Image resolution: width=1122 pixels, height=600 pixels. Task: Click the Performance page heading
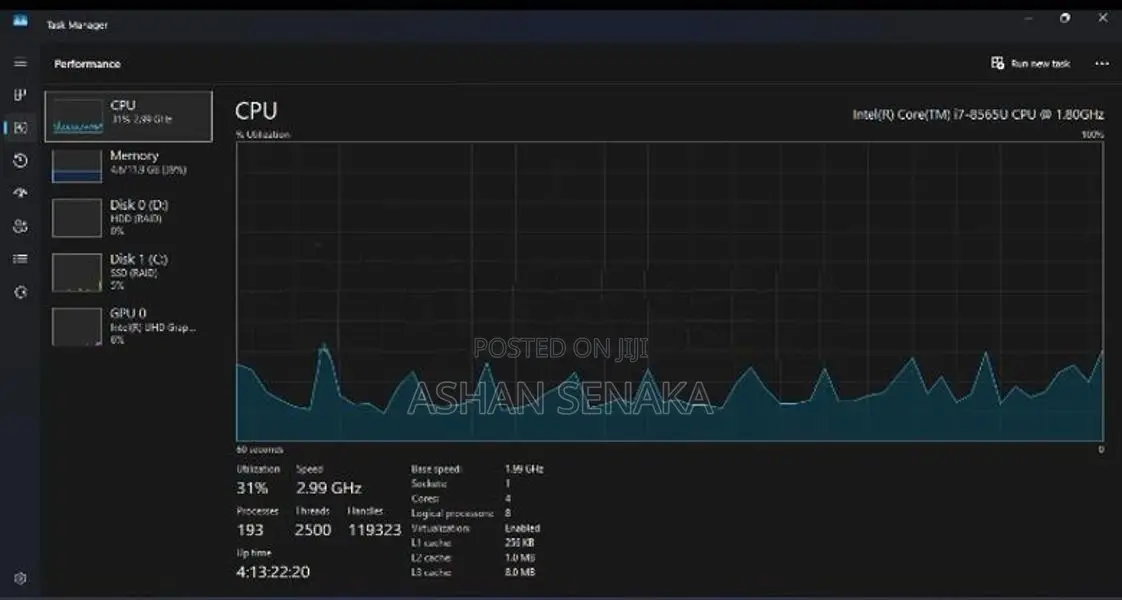87,64
